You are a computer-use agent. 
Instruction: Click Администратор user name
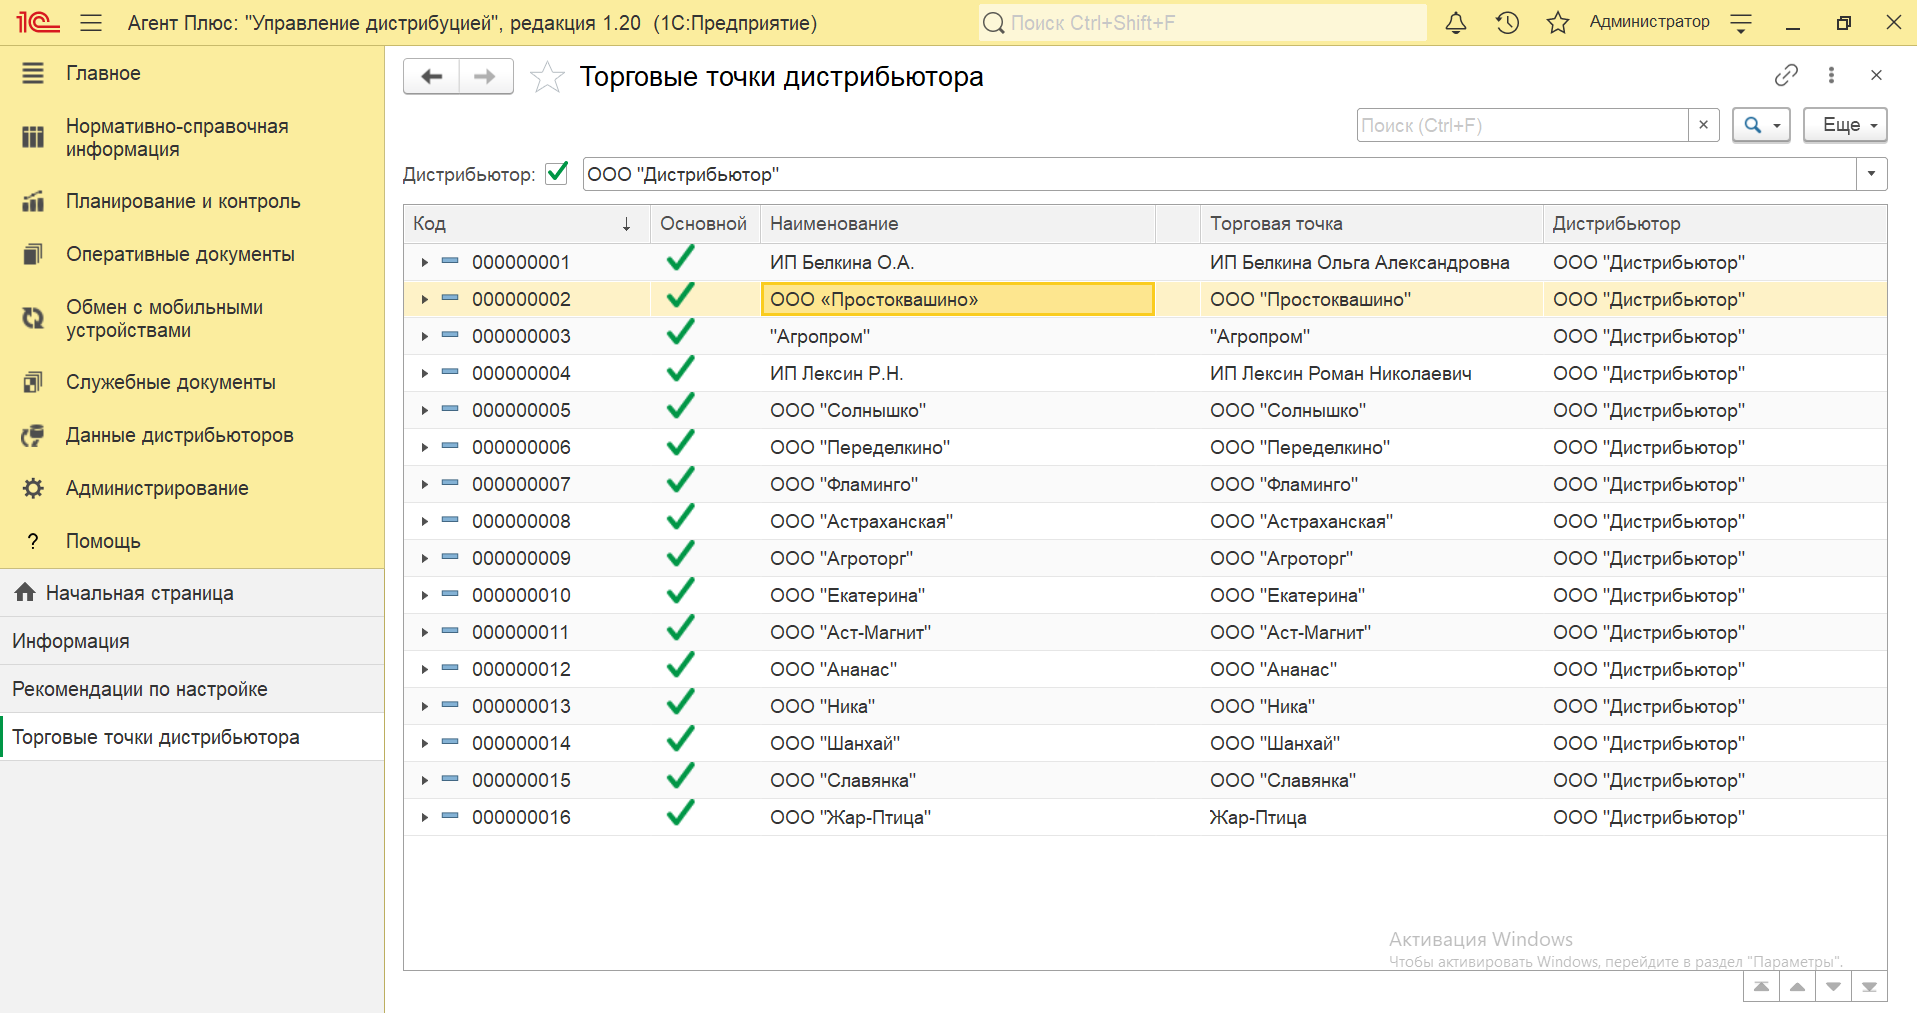click(x=1649, y=22)
